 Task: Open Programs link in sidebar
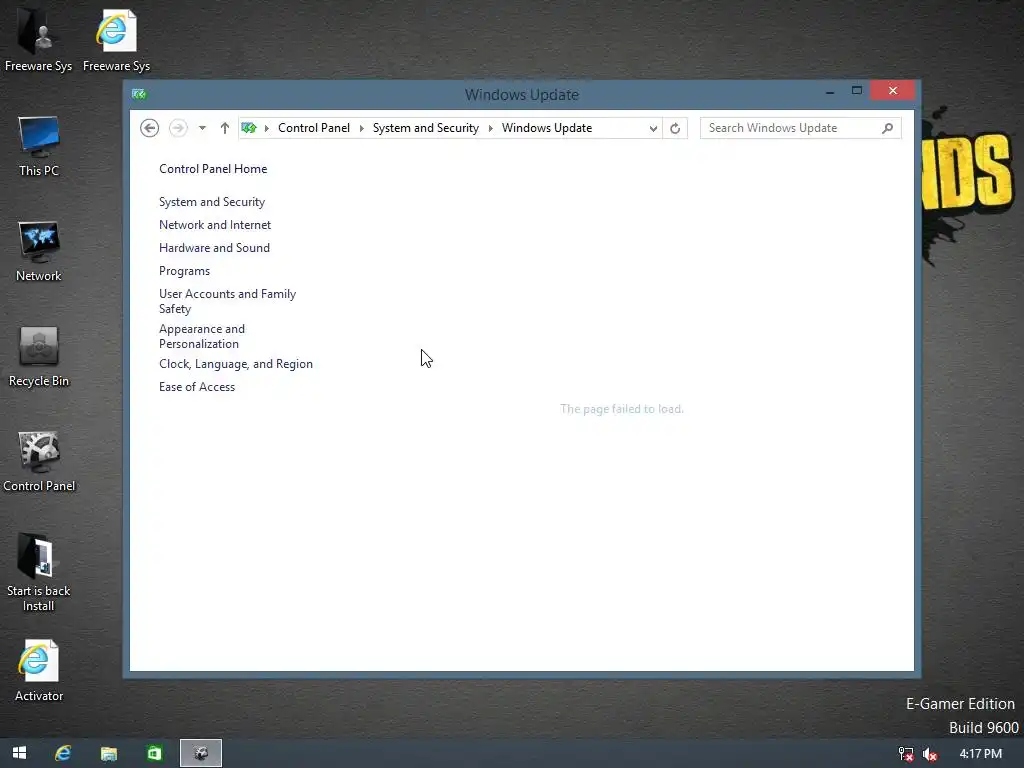(184, 271)
